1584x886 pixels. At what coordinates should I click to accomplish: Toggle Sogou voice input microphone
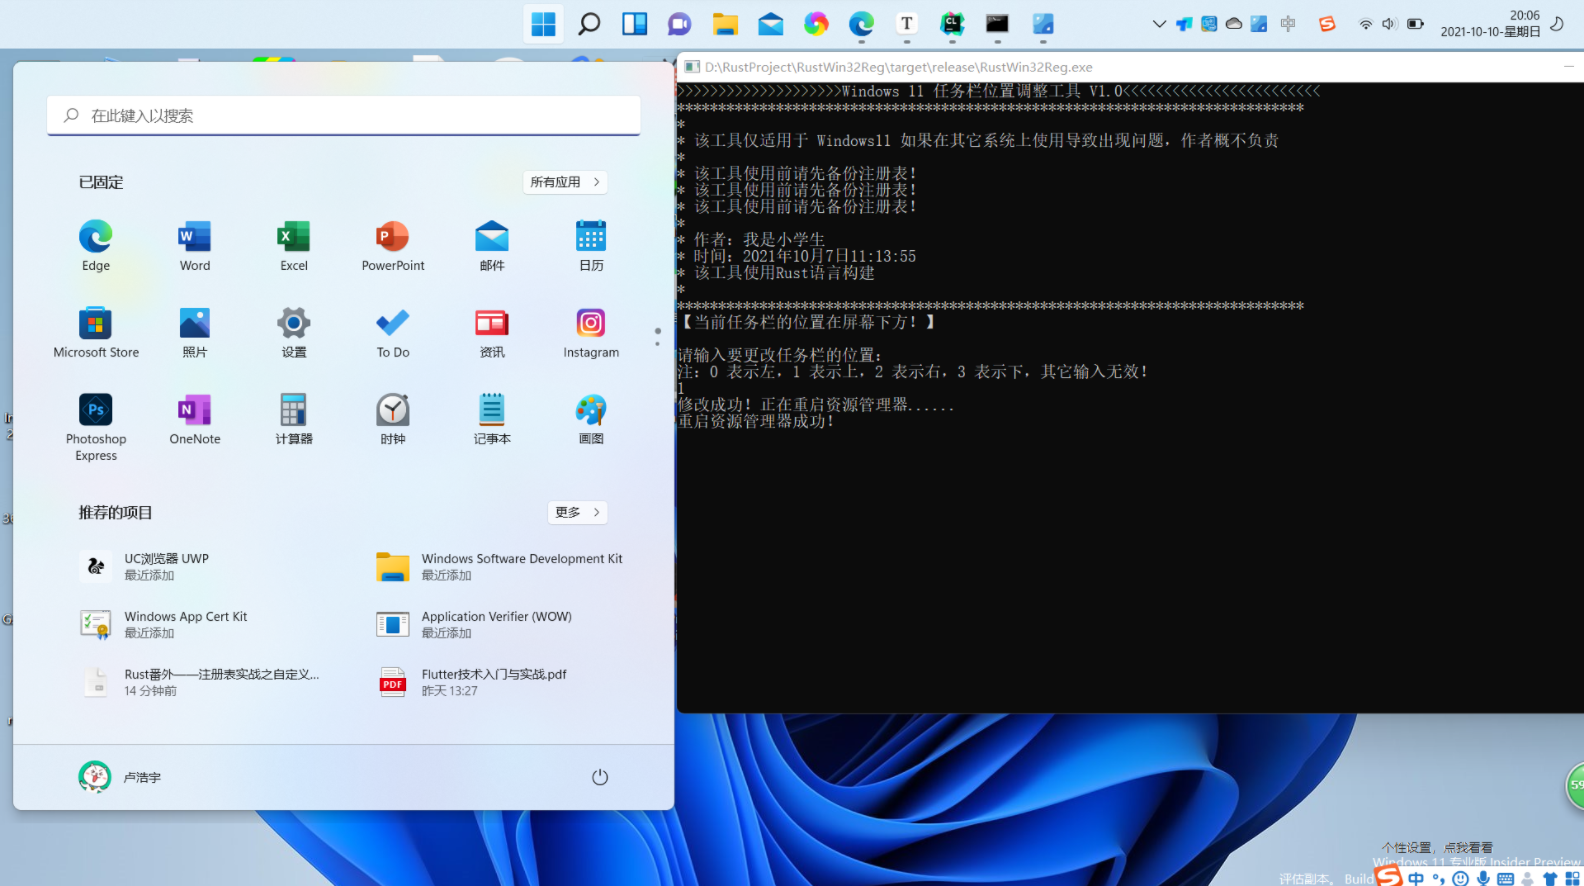click(1483, 878)
